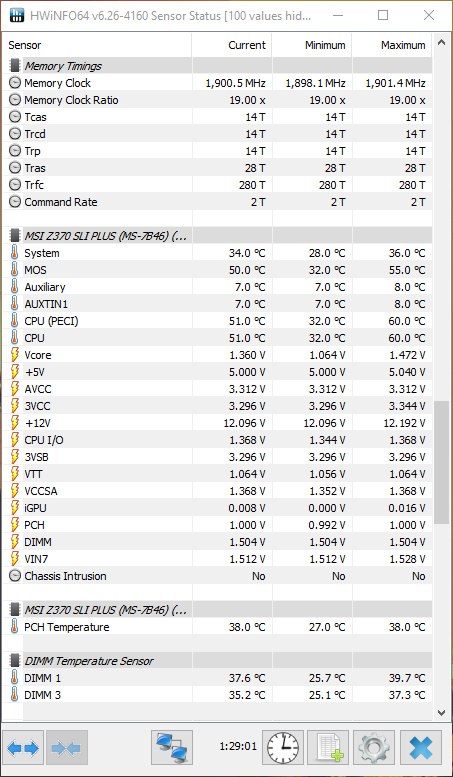Click the logging sheet with plus icon
Screen dimensions: 453x777
(328, 747)
